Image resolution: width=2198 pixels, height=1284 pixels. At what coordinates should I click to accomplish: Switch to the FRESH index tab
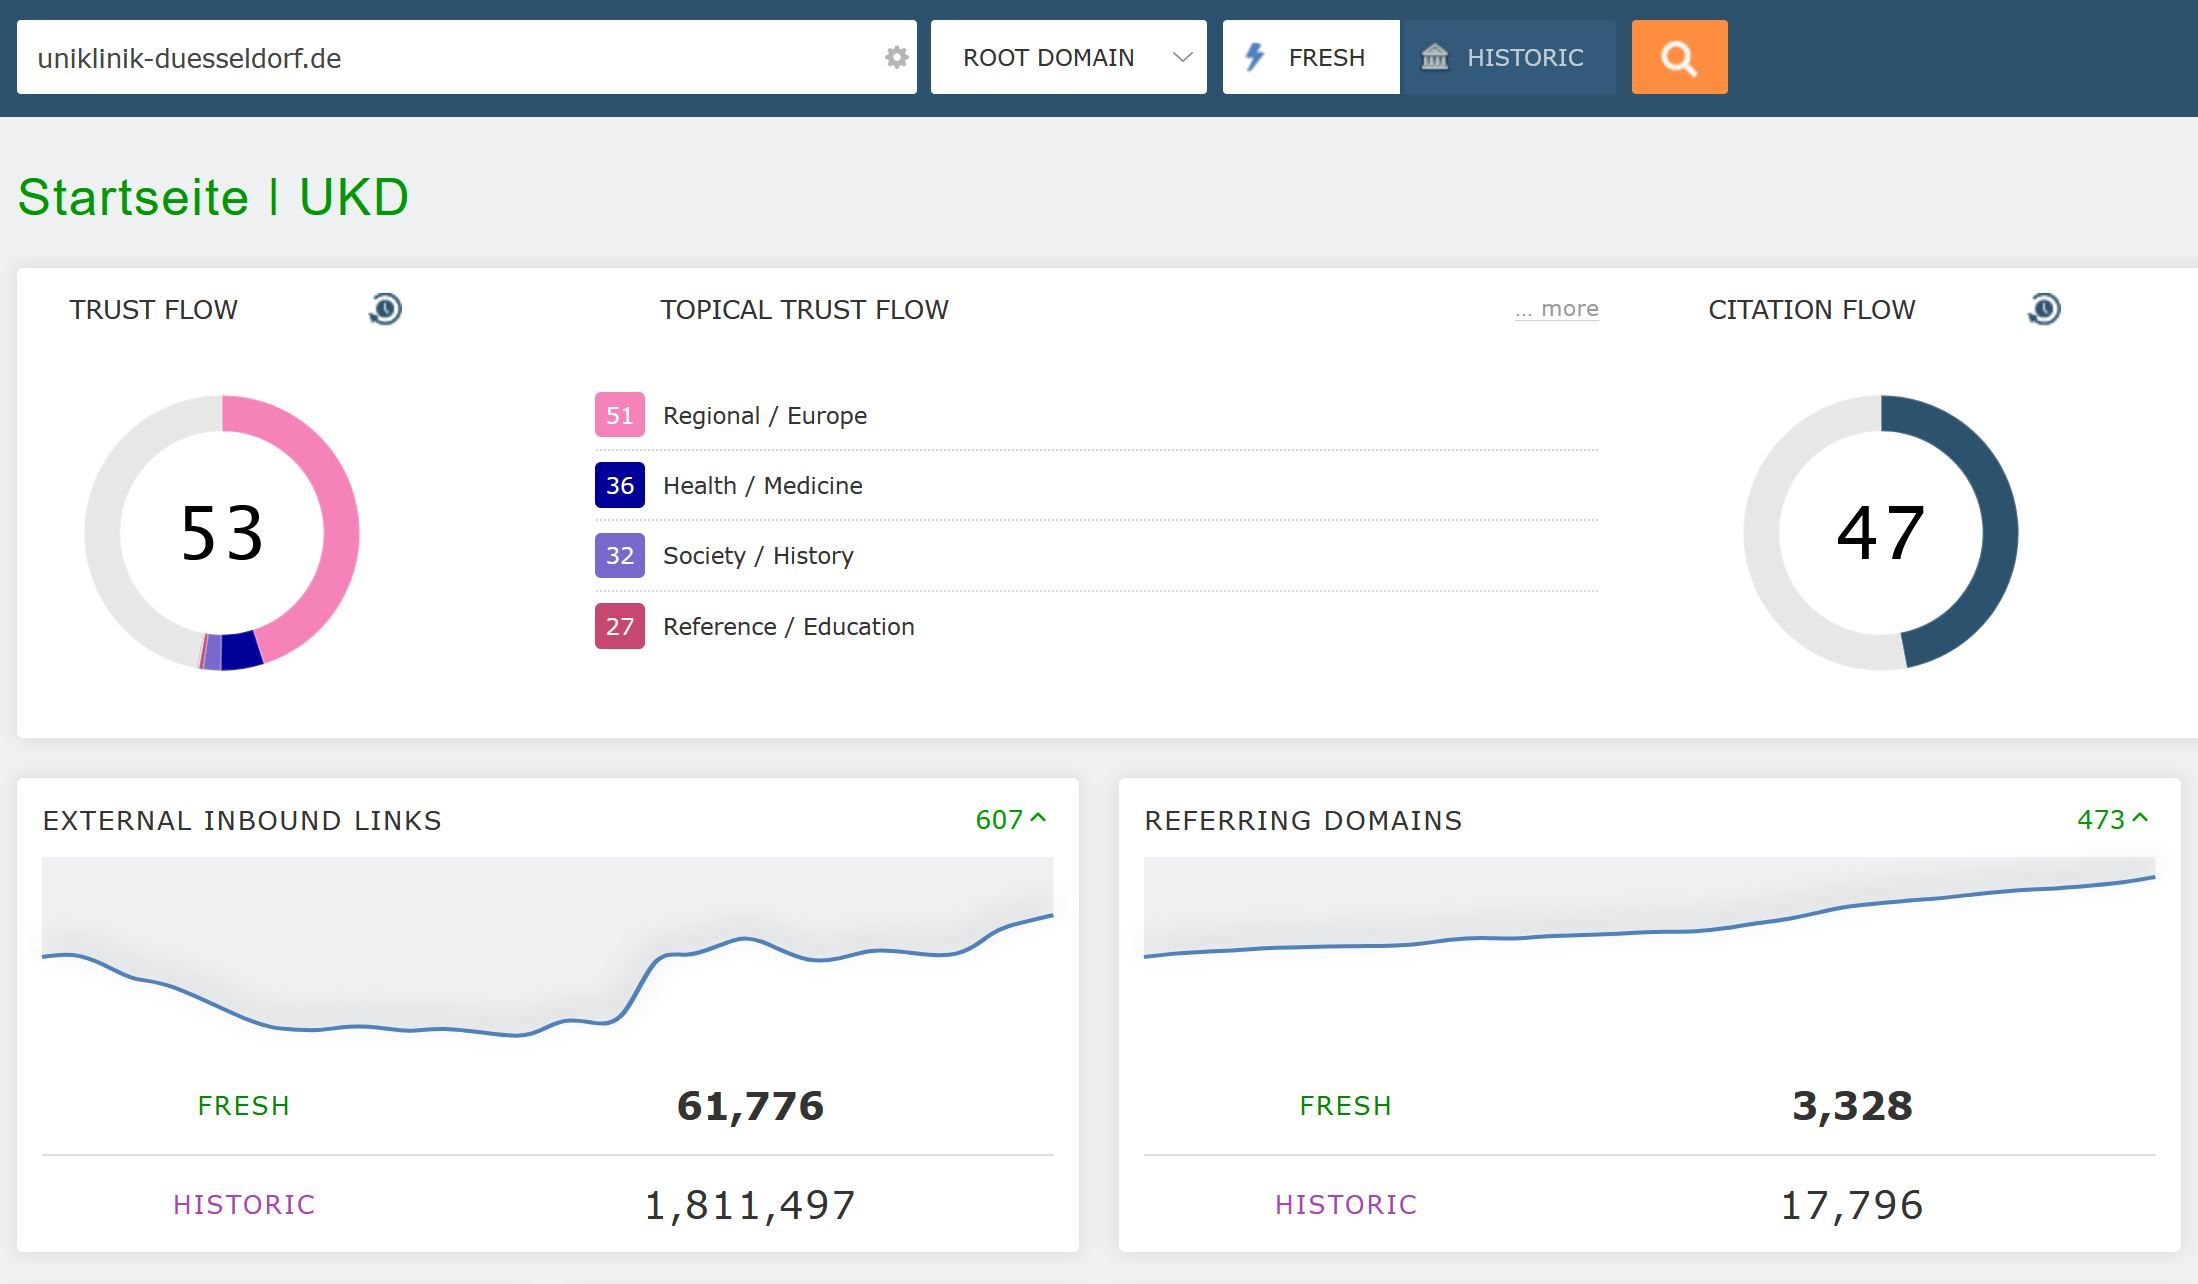[x=1311, y=57]
